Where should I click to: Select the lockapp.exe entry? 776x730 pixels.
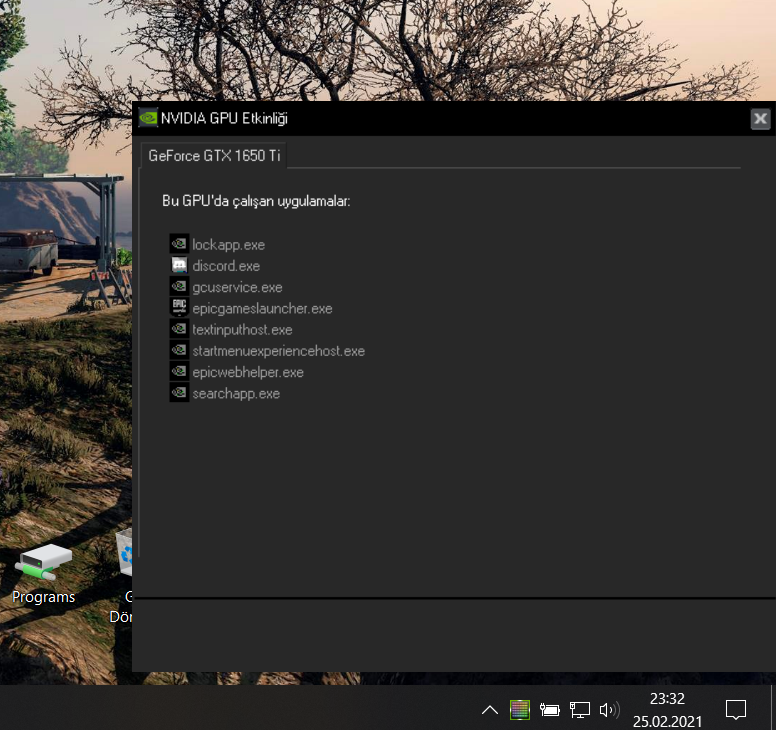[228, 244]
